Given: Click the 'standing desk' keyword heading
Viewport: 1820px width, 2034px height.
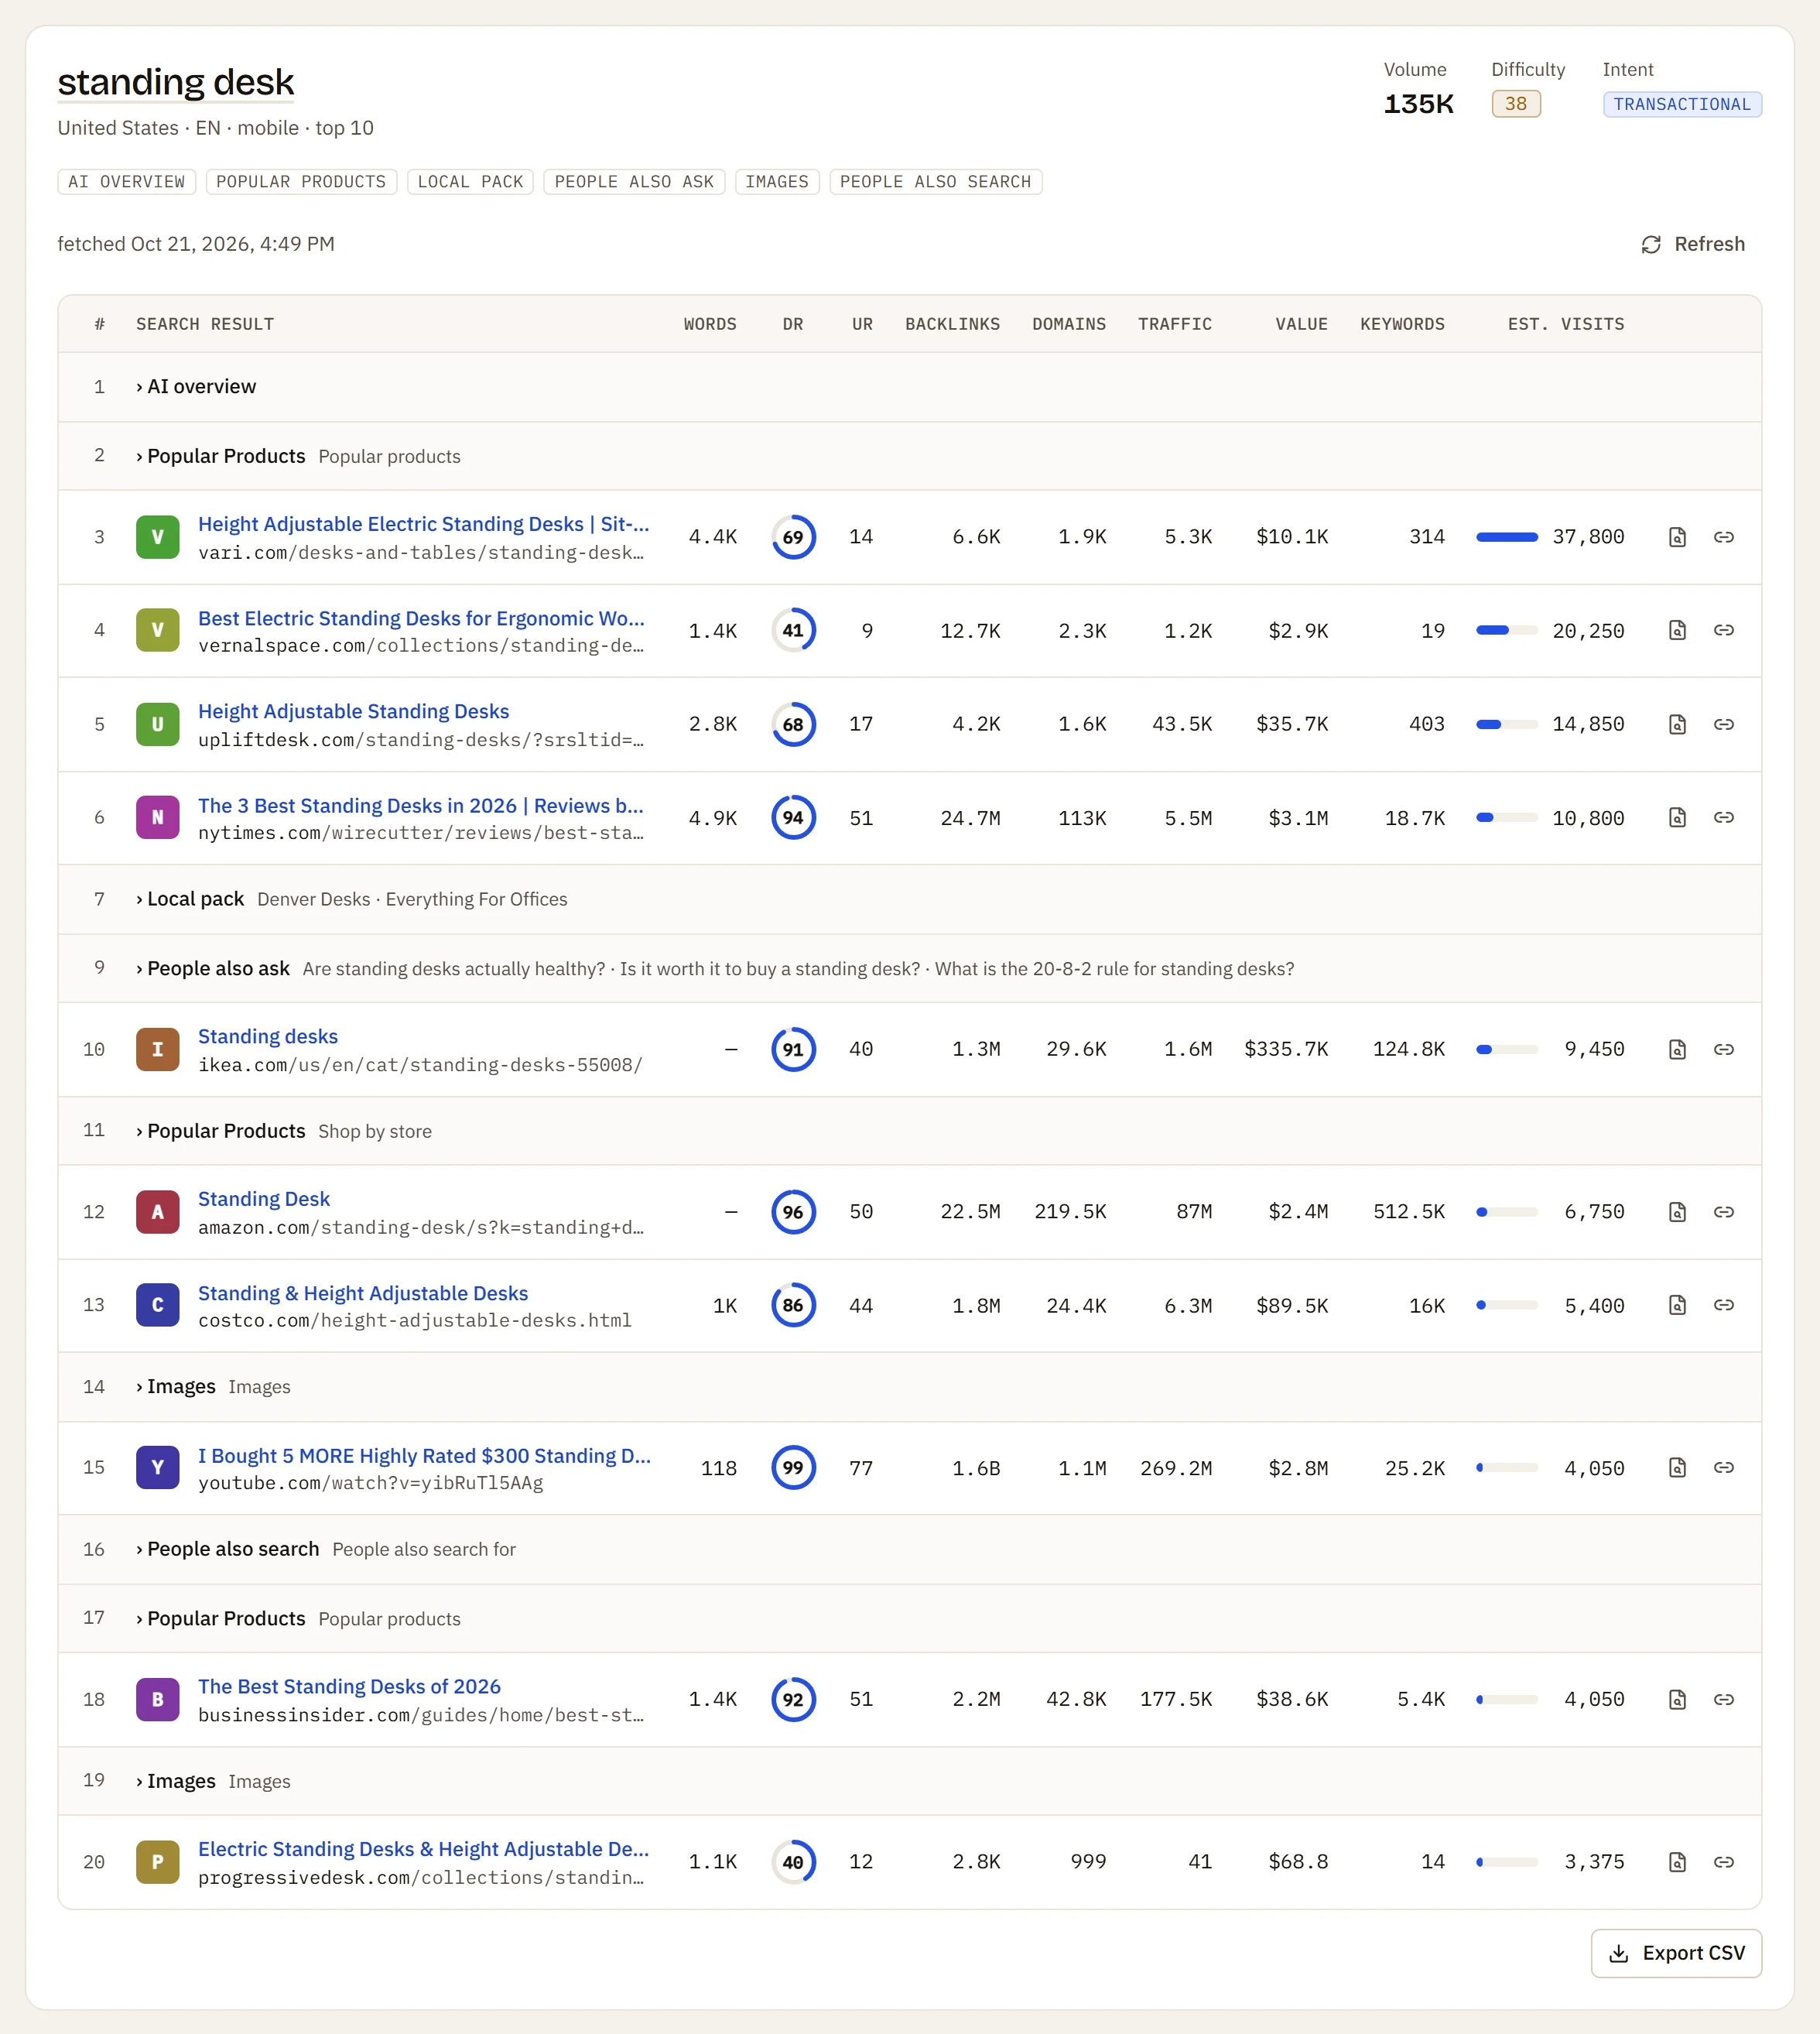Looking at the screenshot, I should tap(176, 82).
